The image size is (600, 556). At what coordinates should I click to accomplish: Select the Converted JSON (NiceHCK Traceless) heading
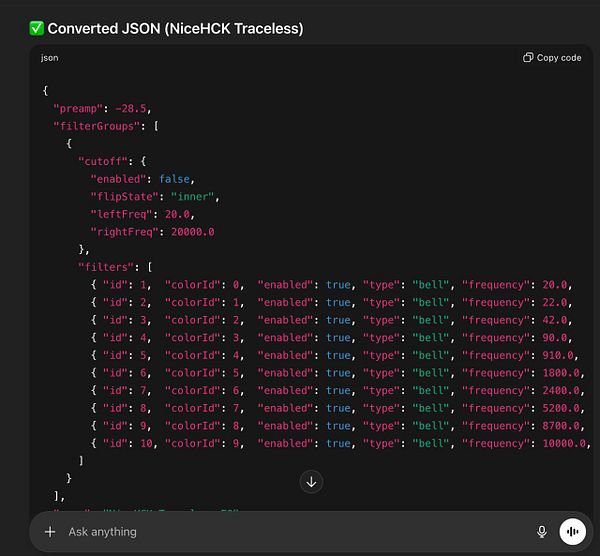pyautogui.click(x=175, y=29)
